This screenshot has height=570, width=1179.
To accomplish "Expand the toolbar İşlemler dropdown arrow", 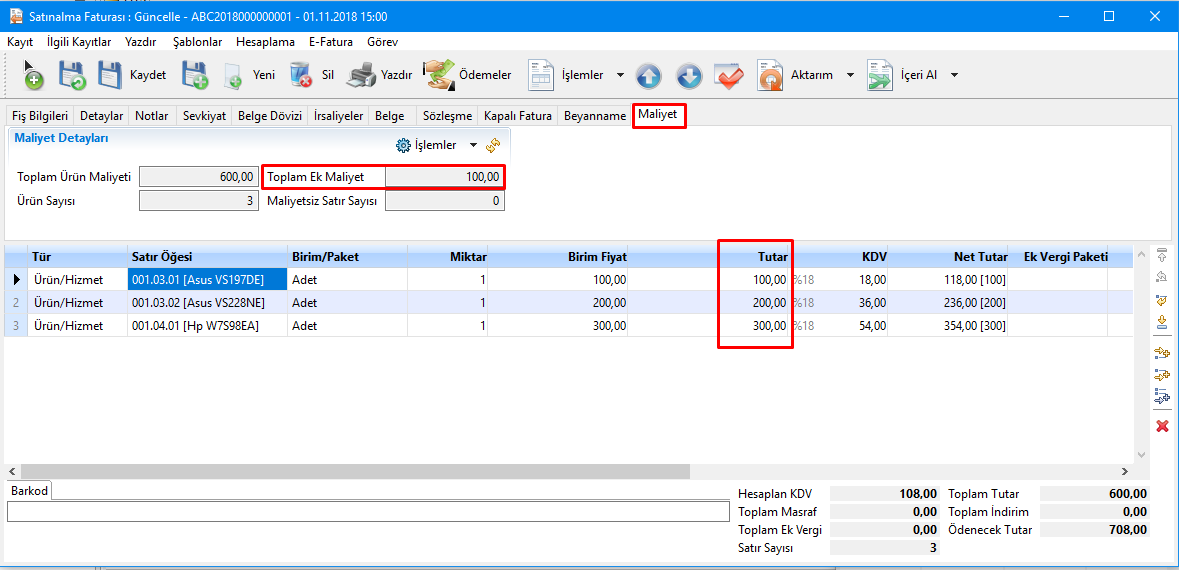I will pos(620,75).
